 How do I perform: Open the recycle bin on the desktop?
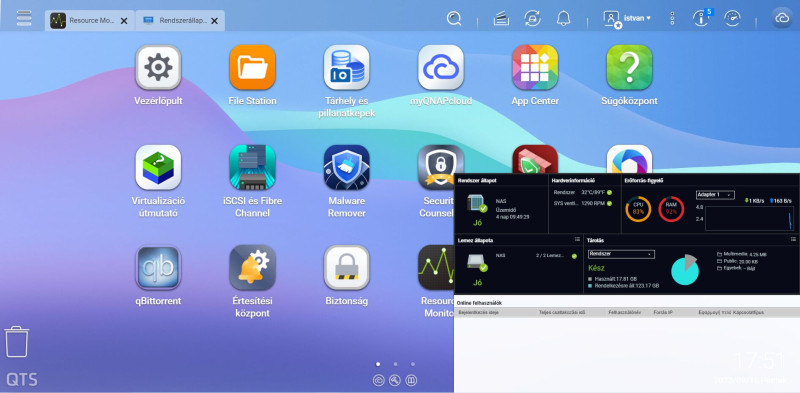pyautogui.click(x=17, y=342)
